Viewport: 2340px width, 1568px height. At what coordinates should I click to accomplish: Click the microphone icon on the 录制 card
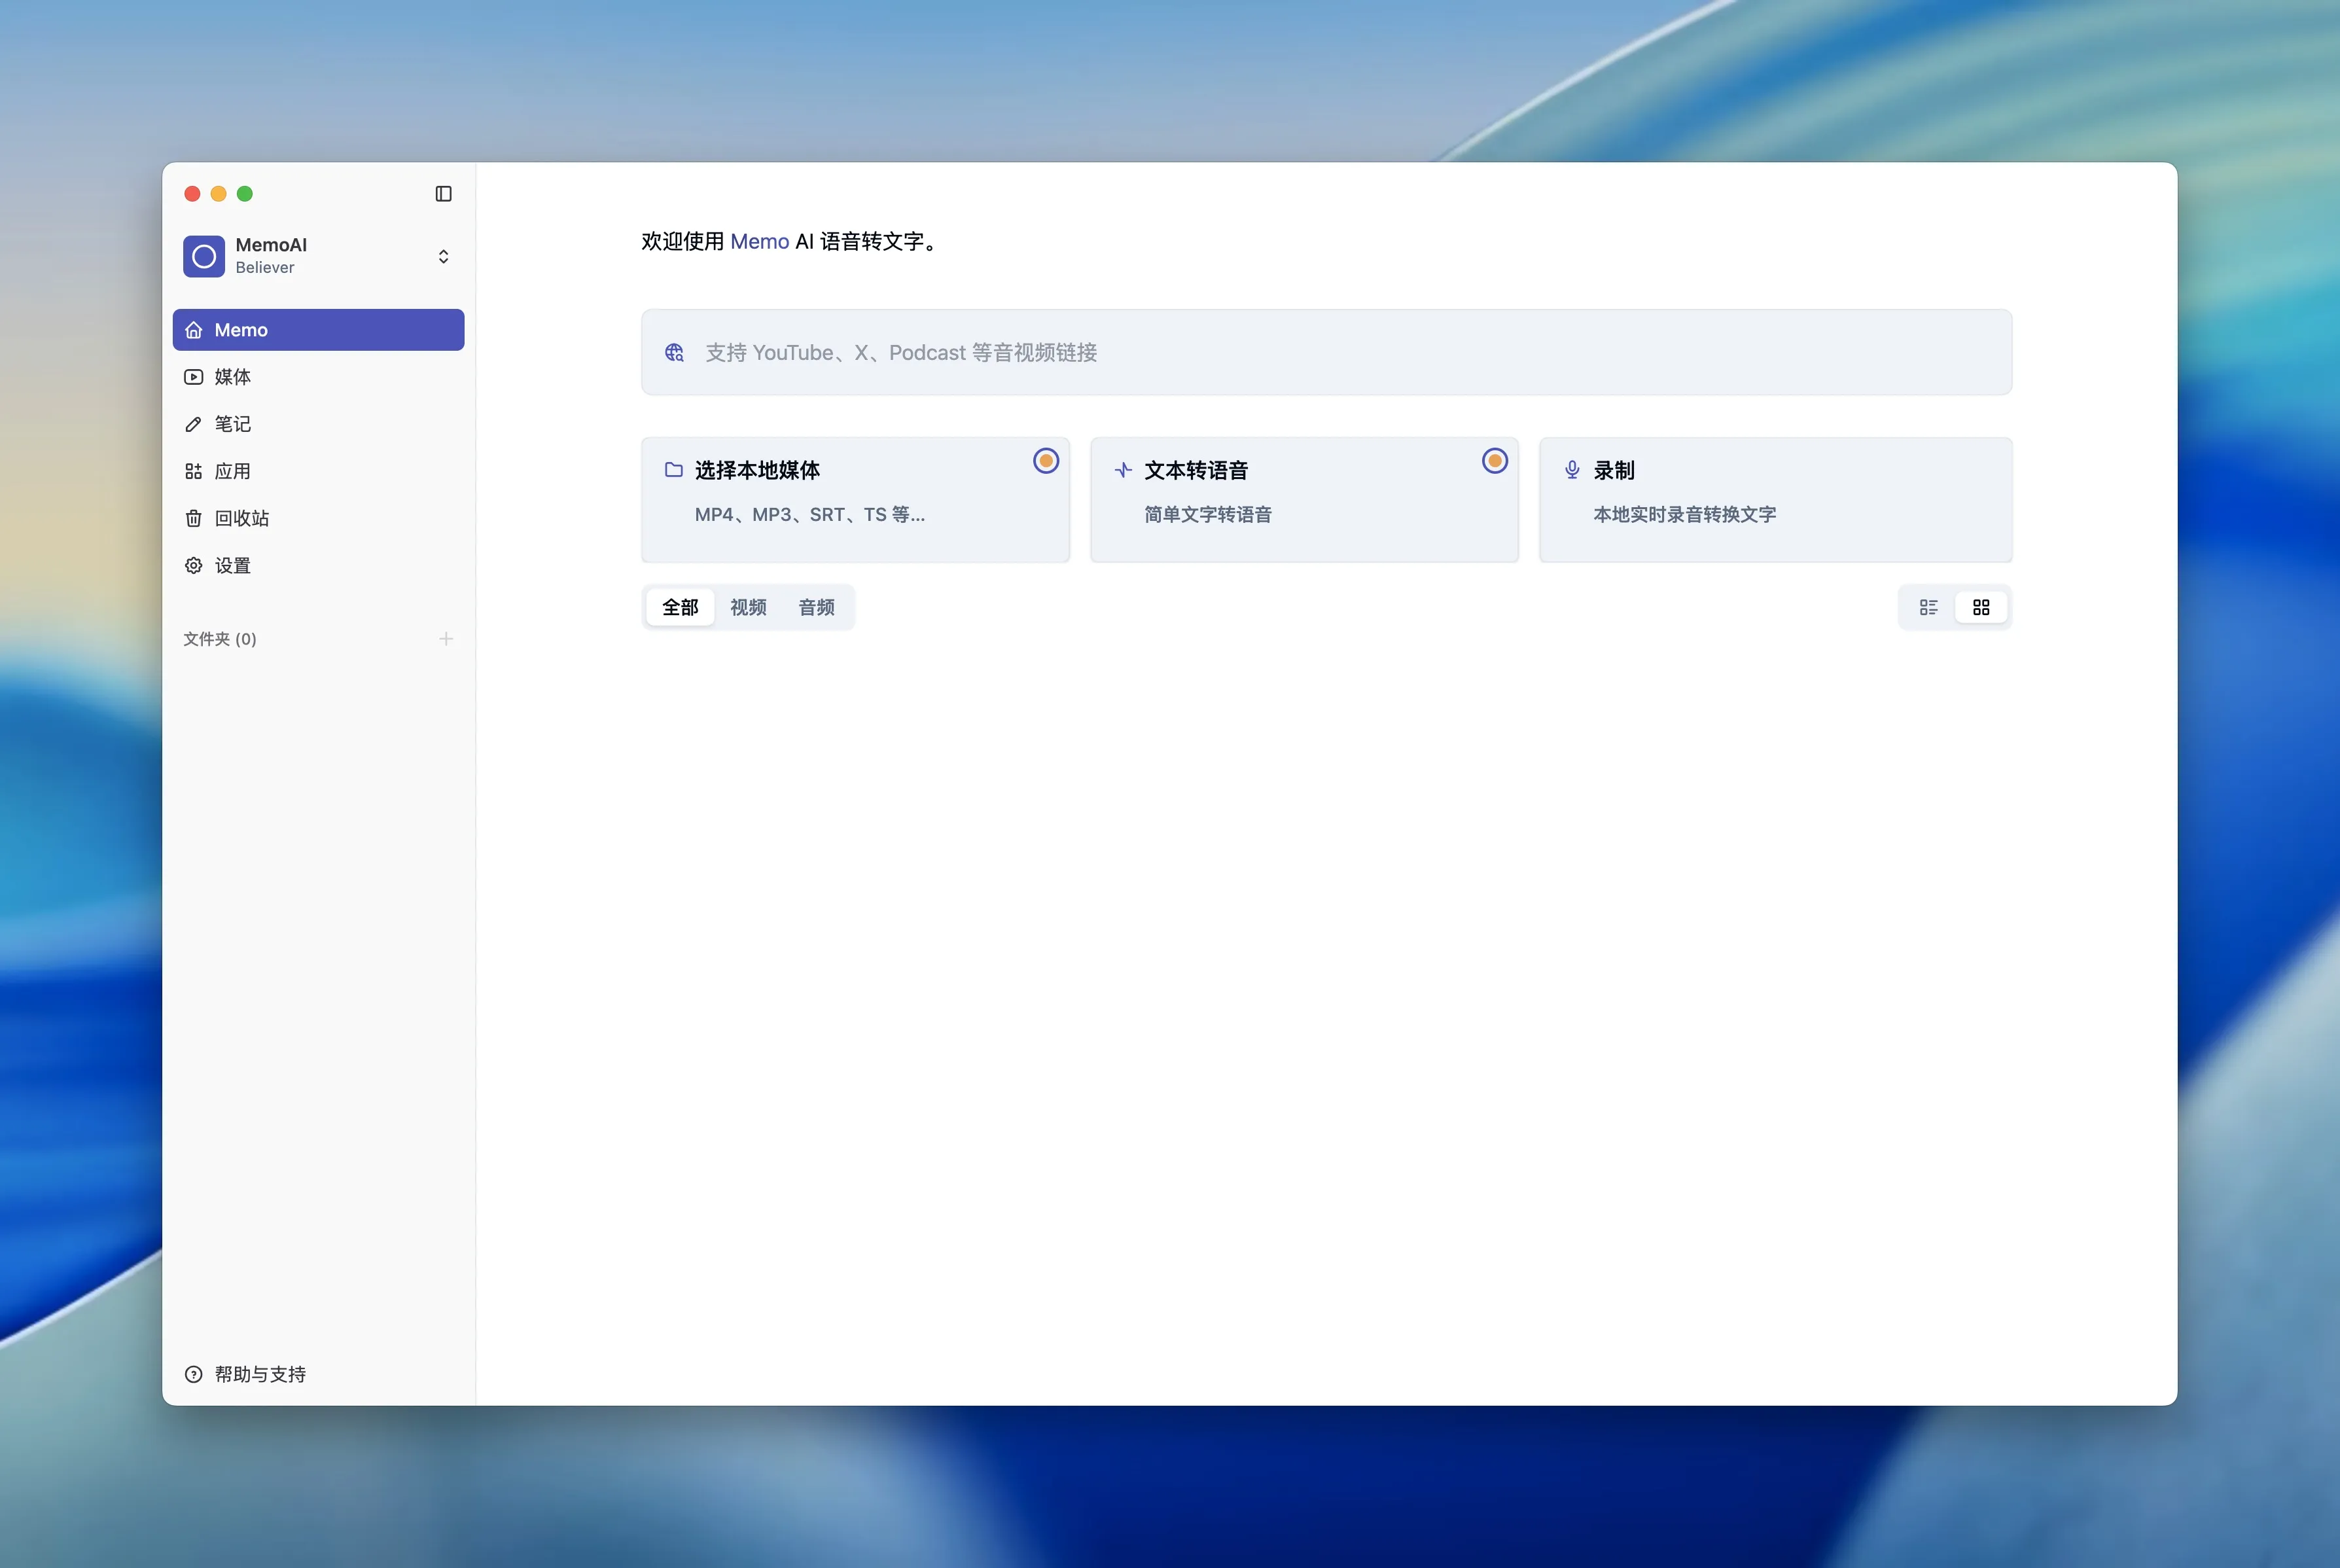click(1572, 469)
